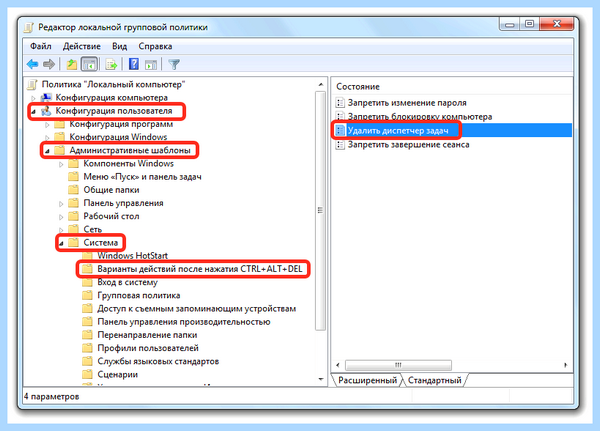This screenshot has width=600, height=431.
Task: Click the Filter funnel toolbar icon
Action: point(174,64)
